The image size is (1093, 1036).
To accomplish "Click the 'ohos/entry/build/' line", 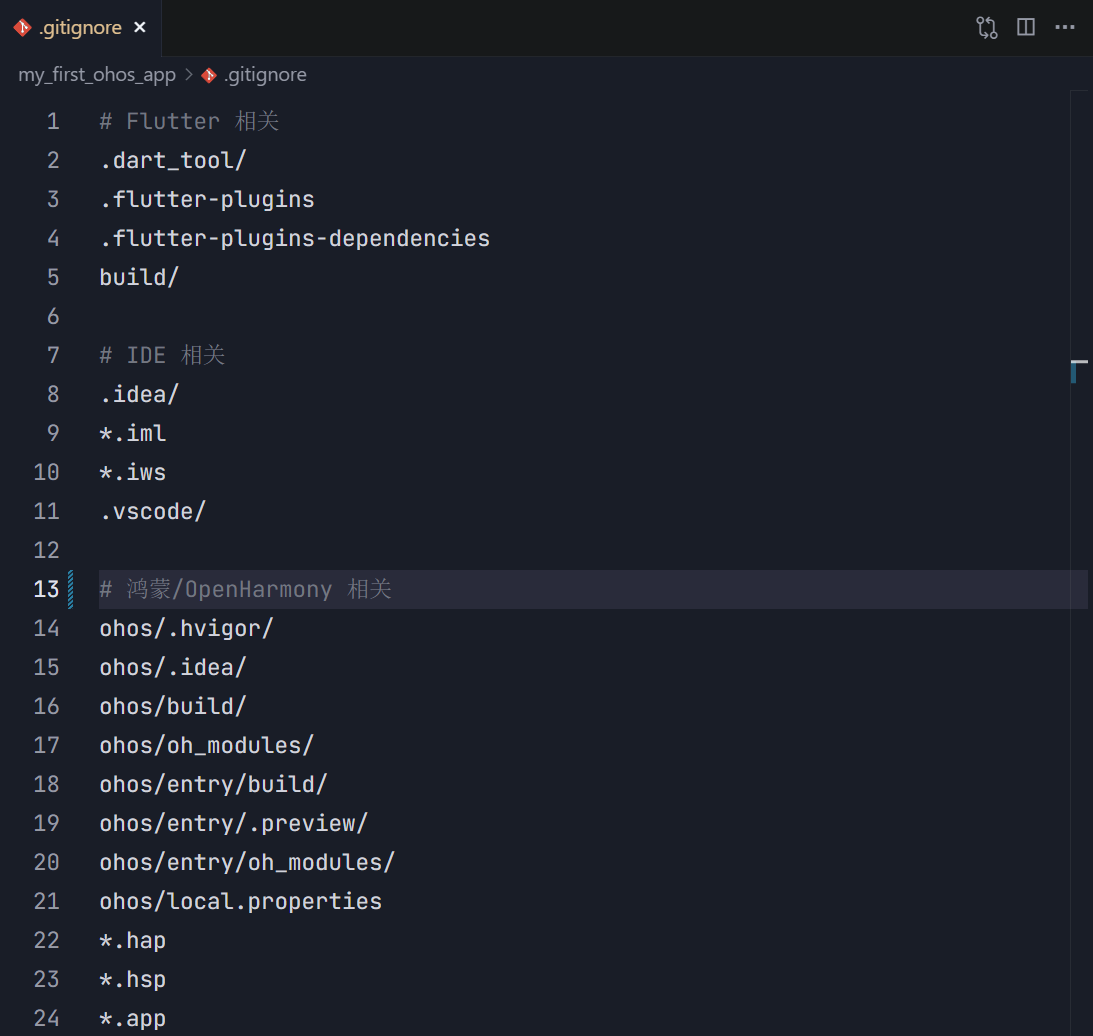I will pos(213,784).
